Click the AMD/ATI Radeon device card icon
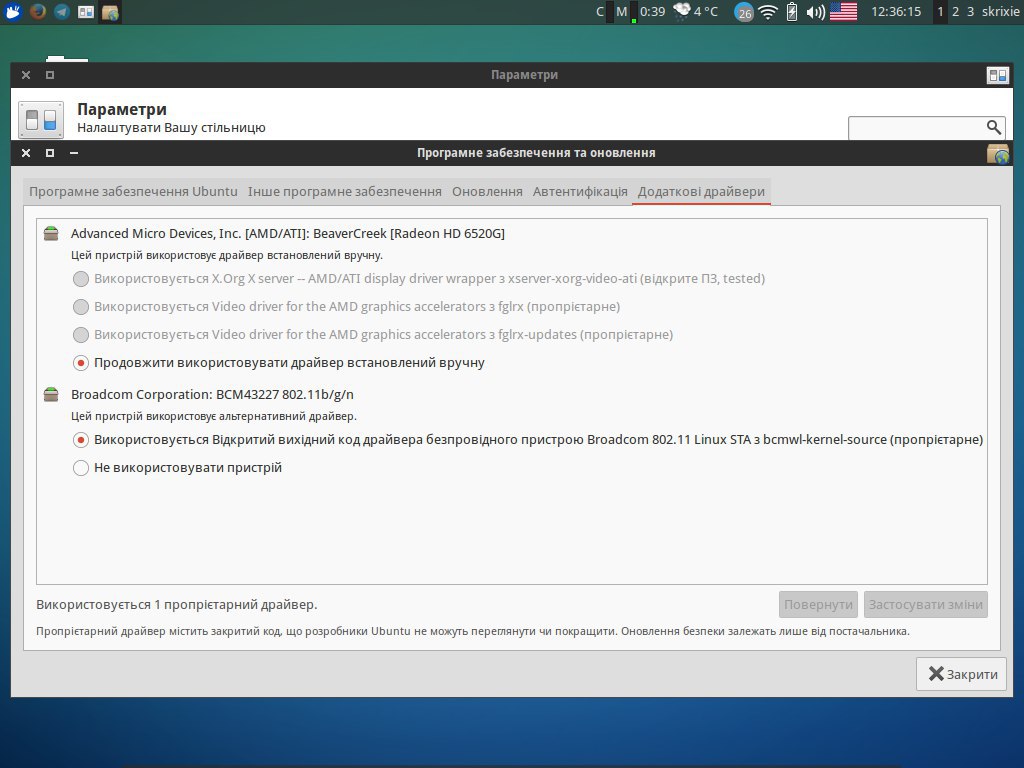Image resolution: width=1024 pixels, height=768 pixels. point(51,233)
